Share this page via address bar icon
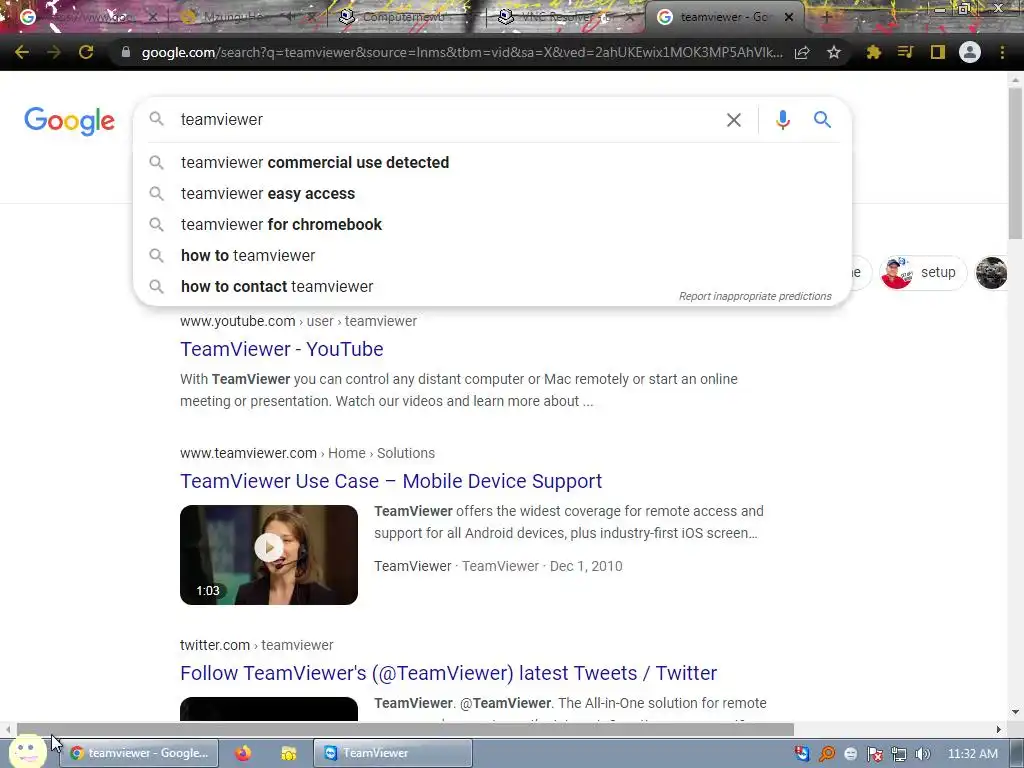This screenshot has height=768, width=1024. pyautogui.click(x=802, y=52)
